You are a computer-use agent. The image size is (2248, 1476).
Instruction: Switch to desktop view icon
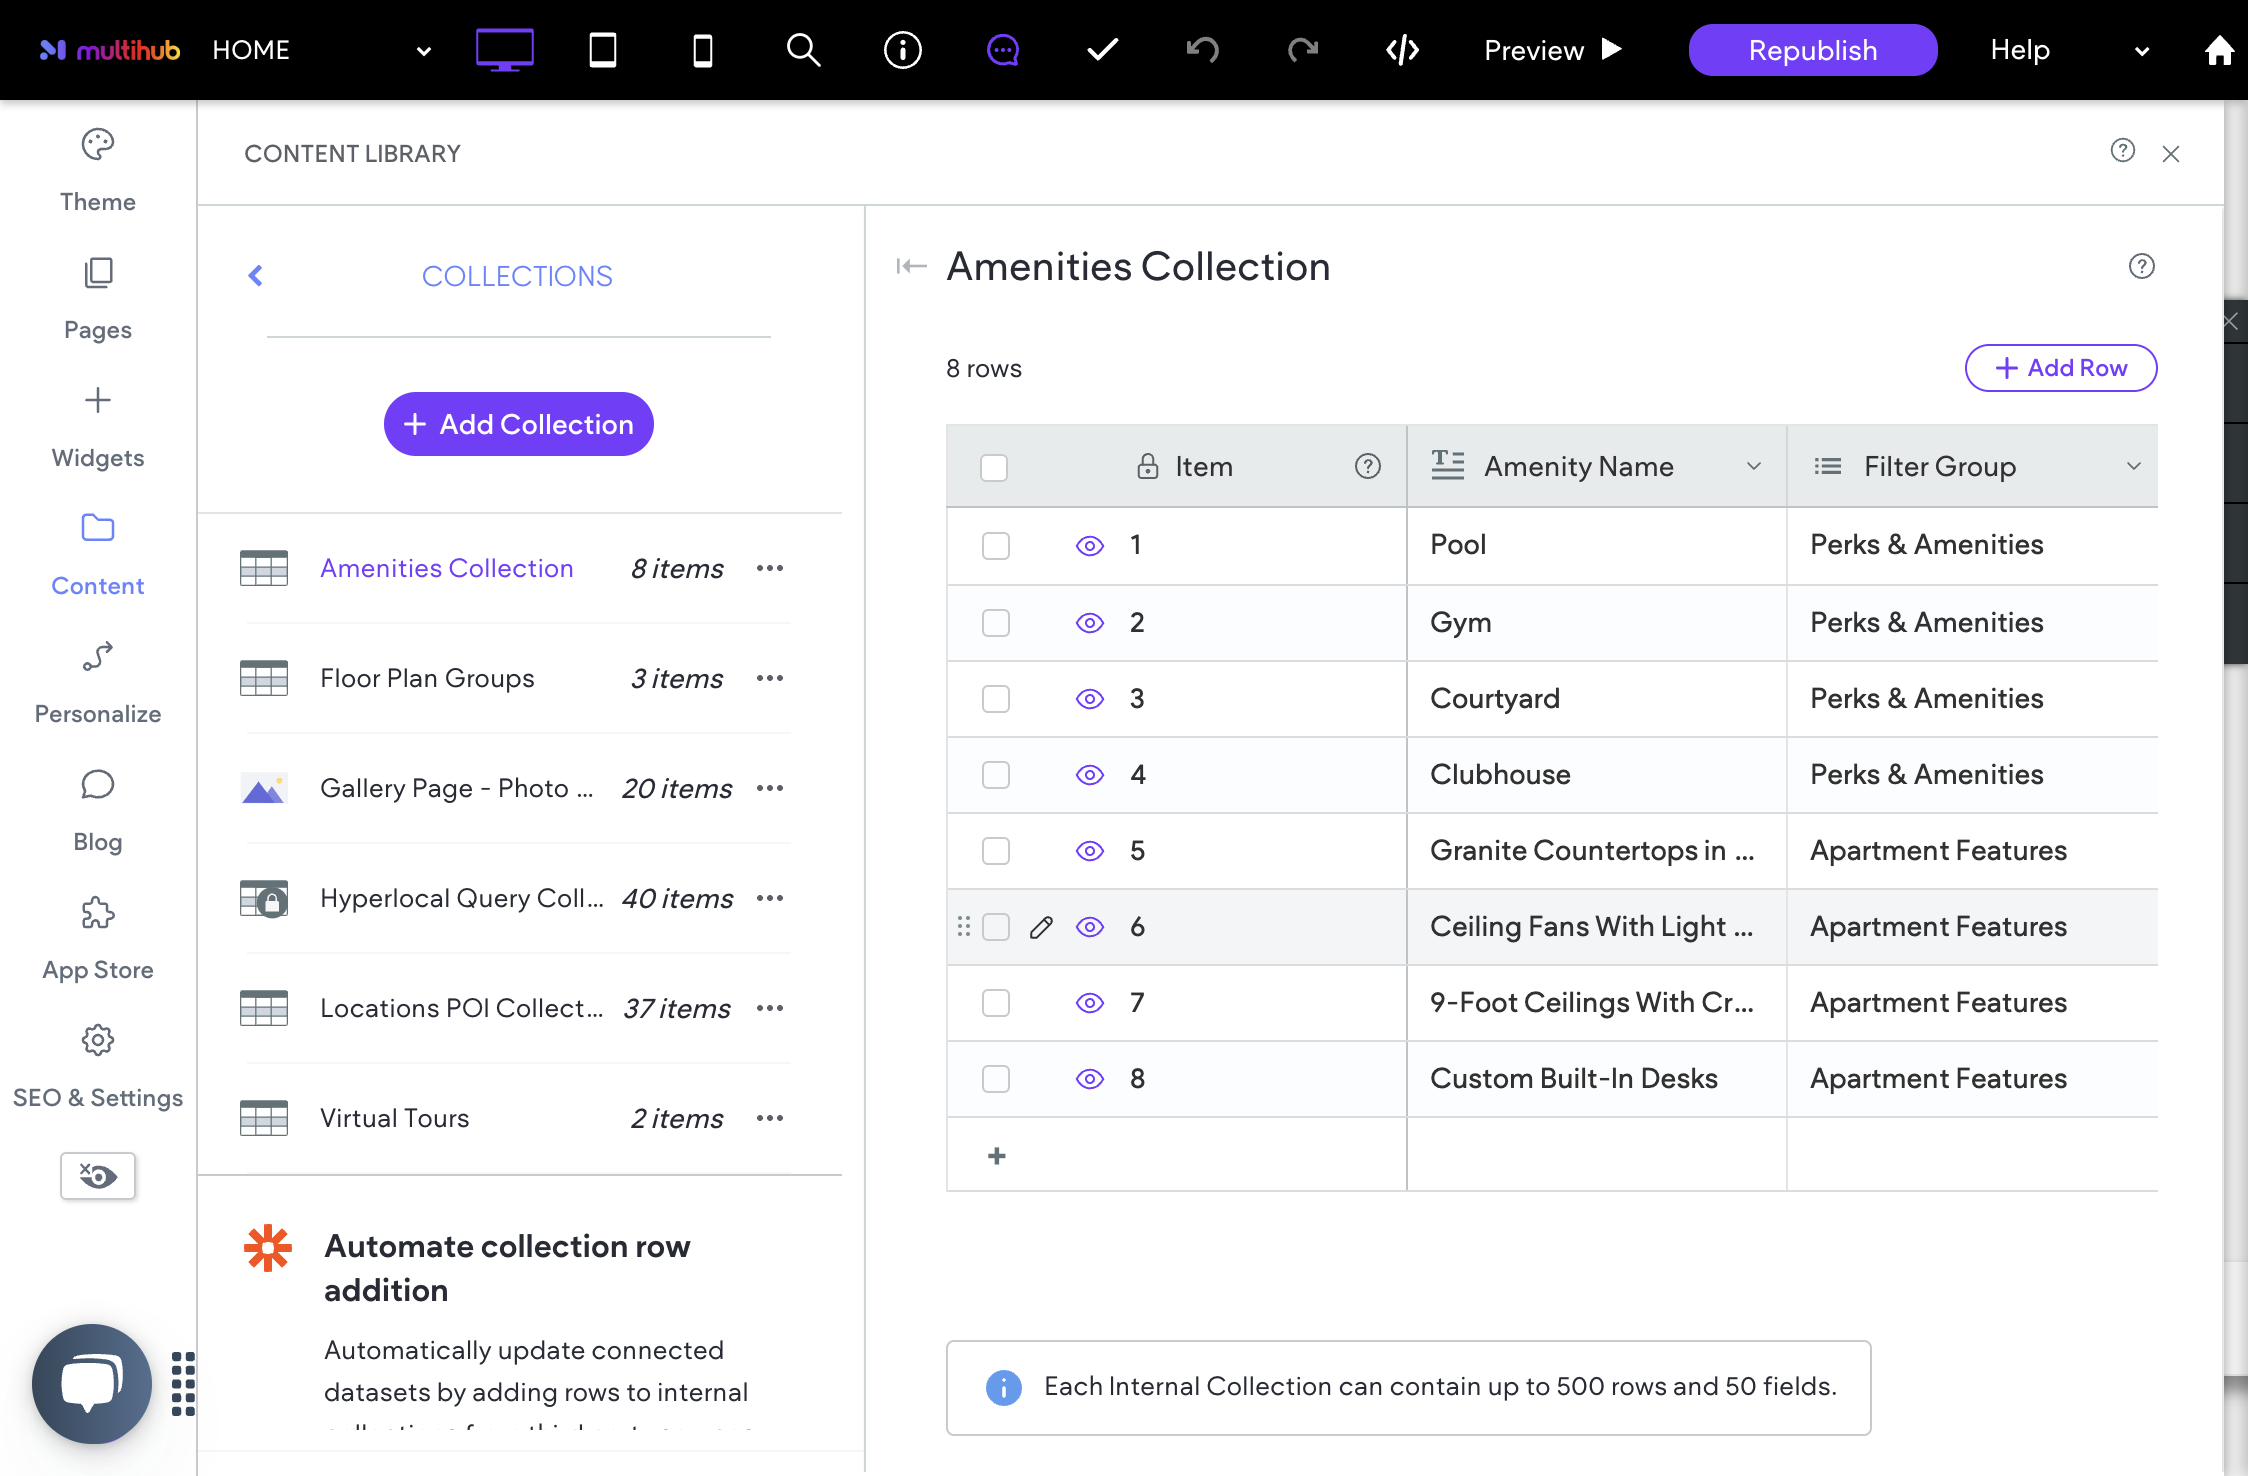click(x=504, y=49)
